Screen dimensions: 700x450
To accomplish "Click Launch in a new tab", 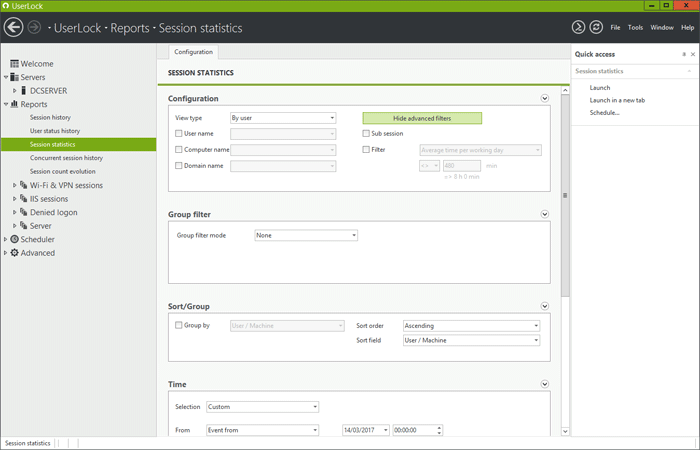I will pyautogui.click(x=617, y=100).
